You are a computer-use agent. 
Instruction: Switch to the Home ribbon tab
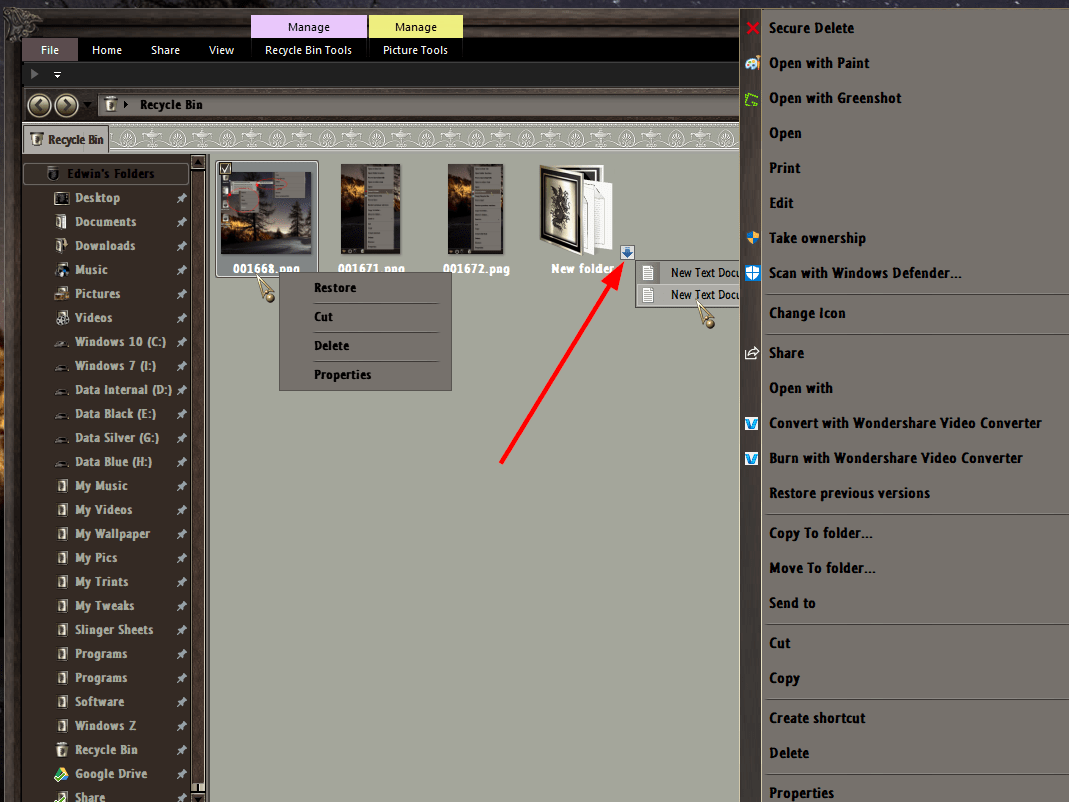[107, 50]
